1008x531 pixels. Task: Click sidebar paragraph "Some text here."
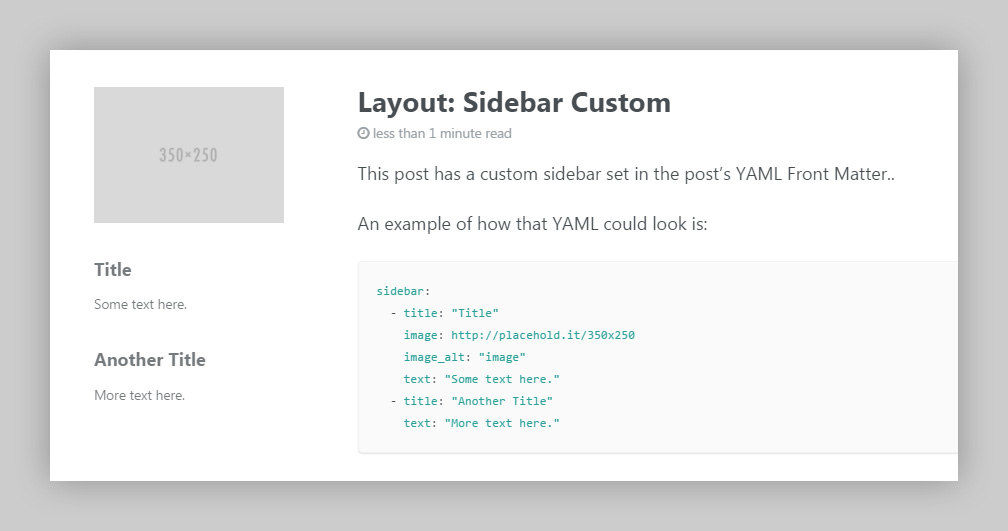click(140, 304)
